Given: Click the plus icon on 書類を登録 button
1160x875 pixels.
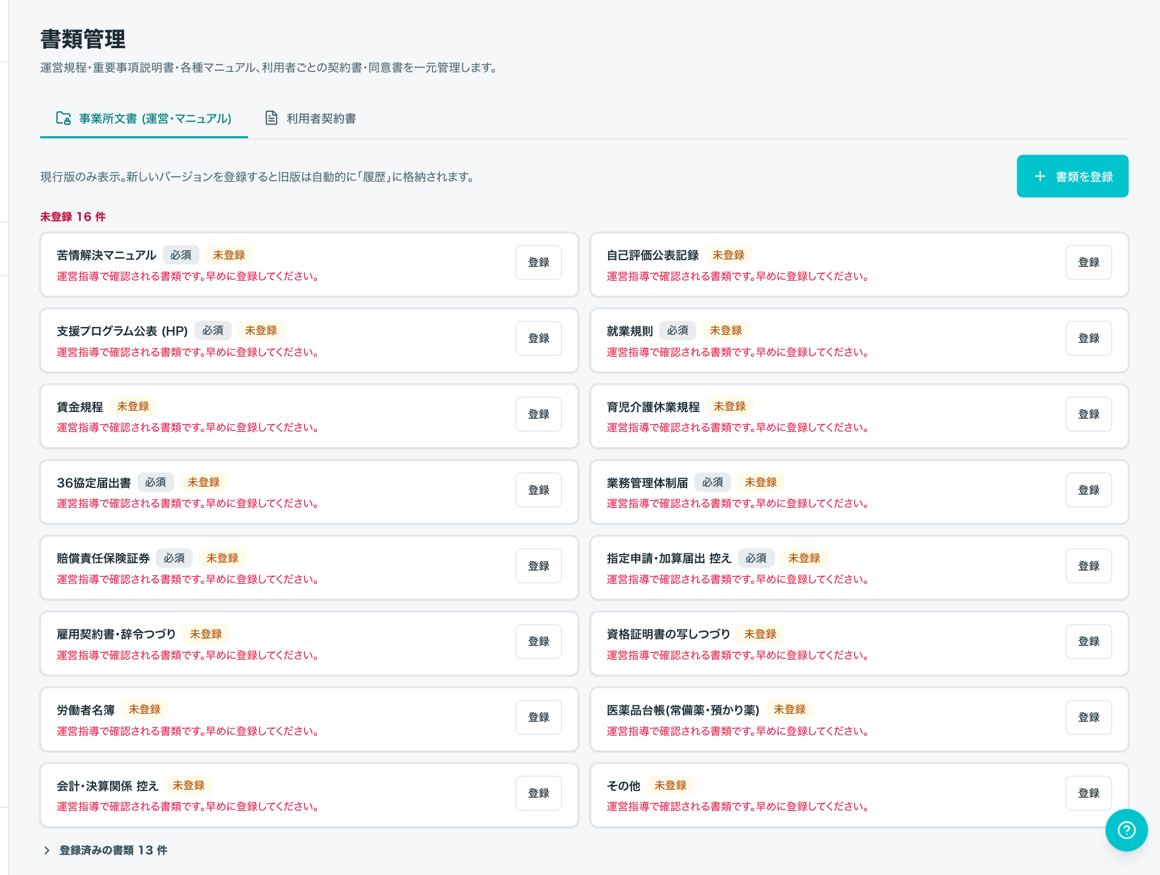Looking at the screenshot, I should [1039, 176].
